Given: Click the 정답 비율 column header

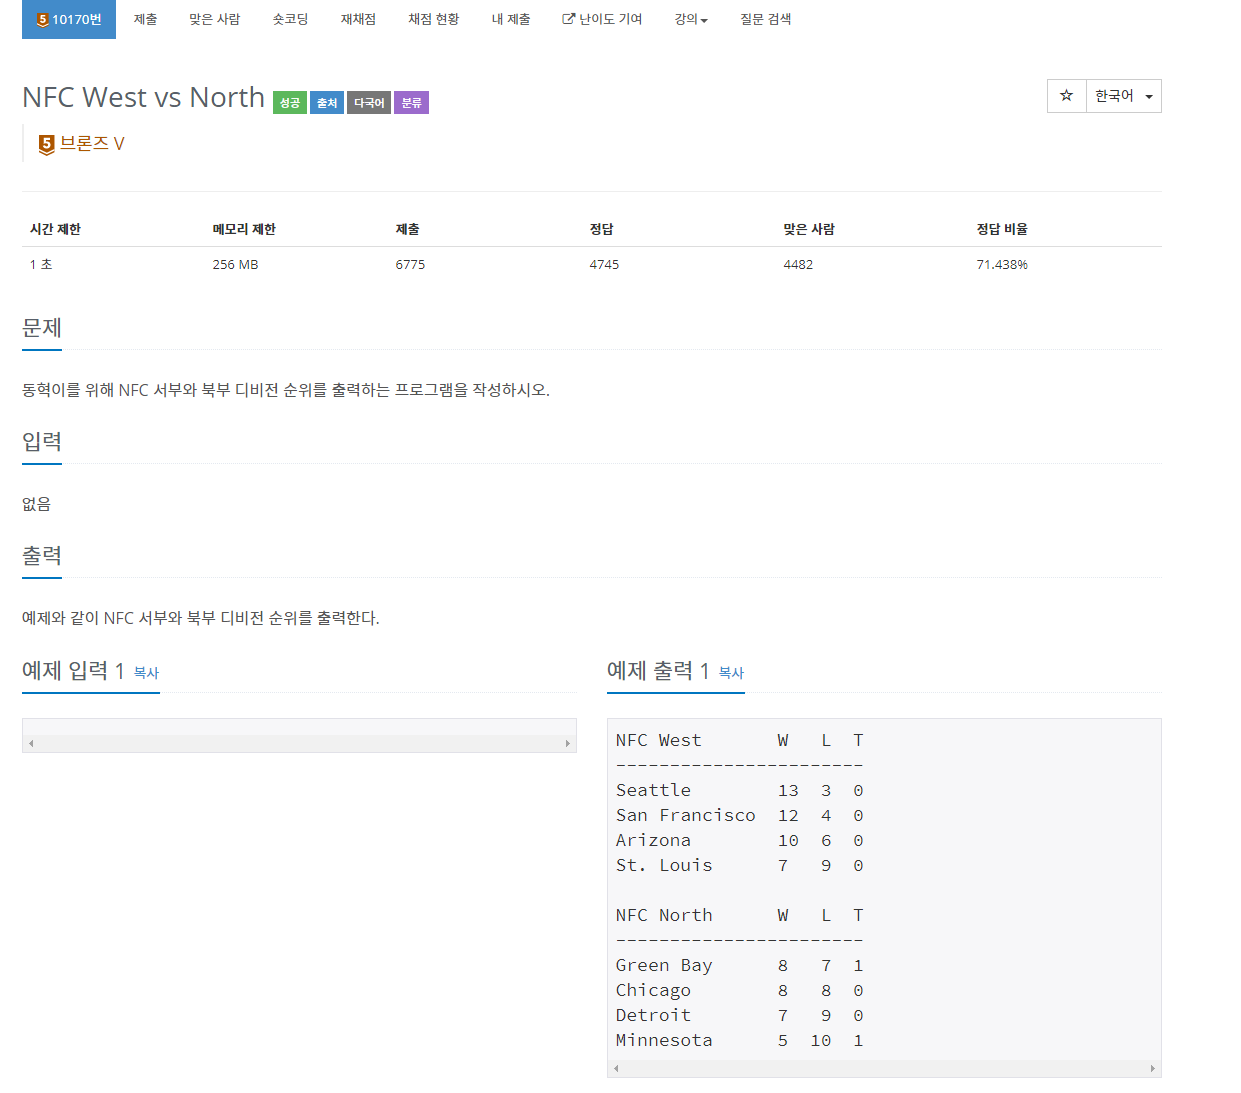Looking at the screenshot, I should click(1002, 229).
